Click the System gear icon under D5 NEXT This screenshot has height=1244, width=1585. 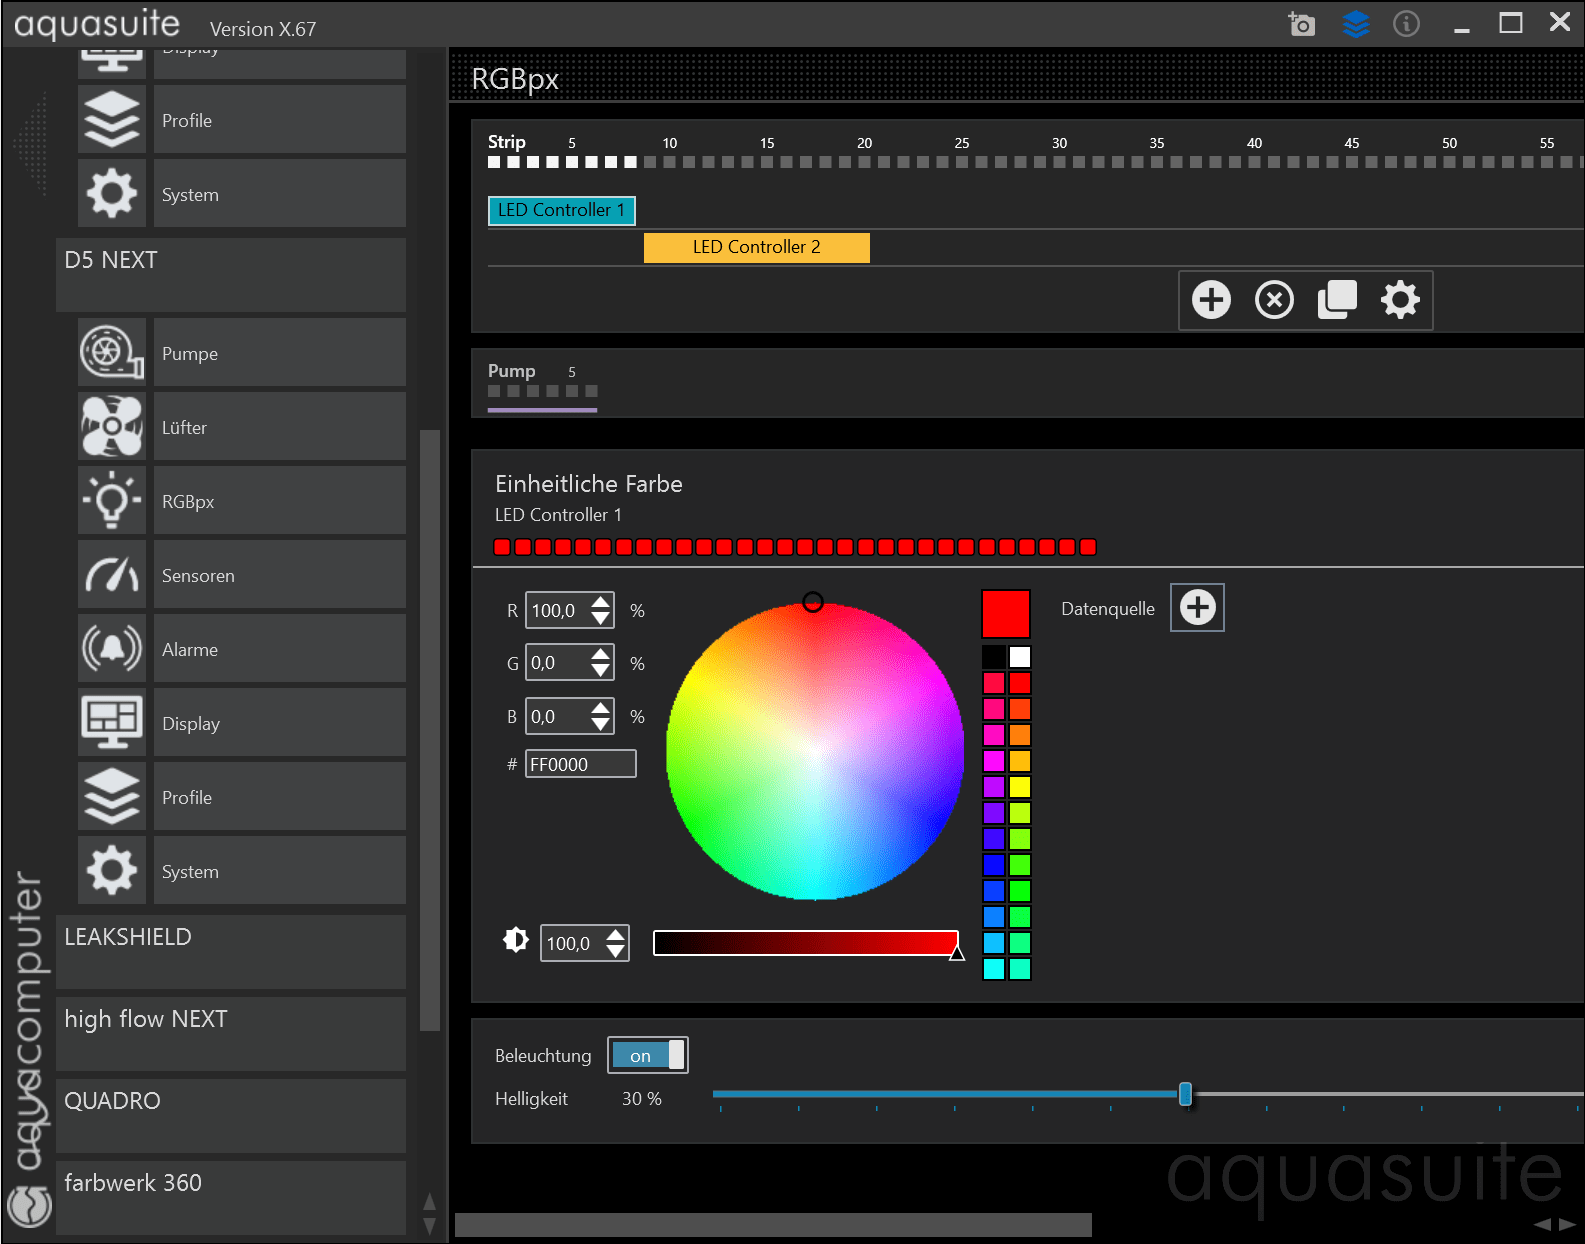(112, 871)
